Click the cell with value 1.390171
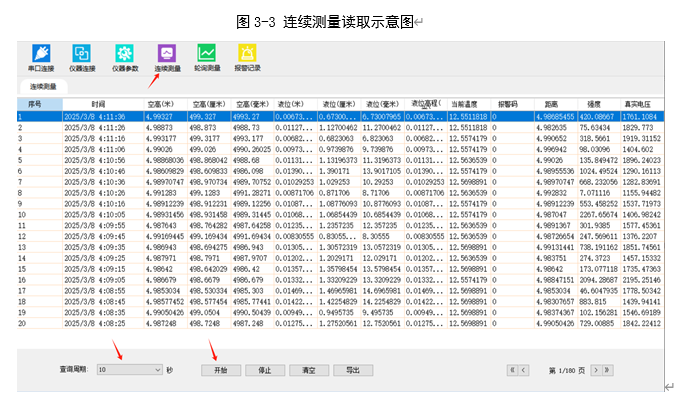677x397 pixels. coord(339,171)
